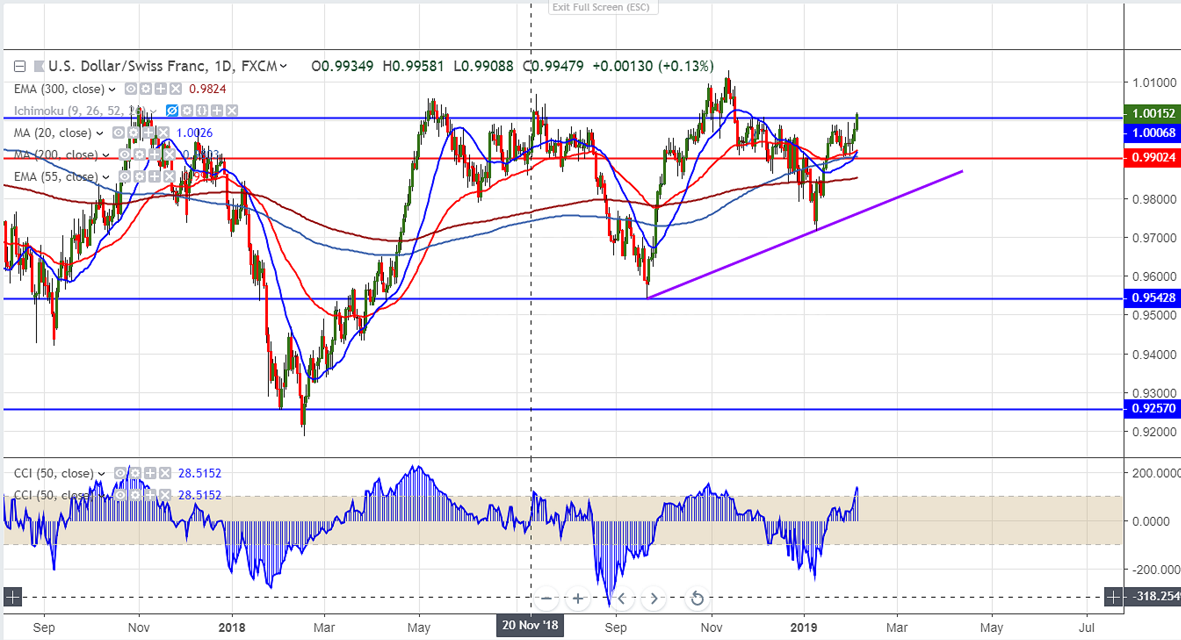Screen dimensions: 1181x640
Task: Click the plus icon for upper CCI indicator
Action: (150, 473)
